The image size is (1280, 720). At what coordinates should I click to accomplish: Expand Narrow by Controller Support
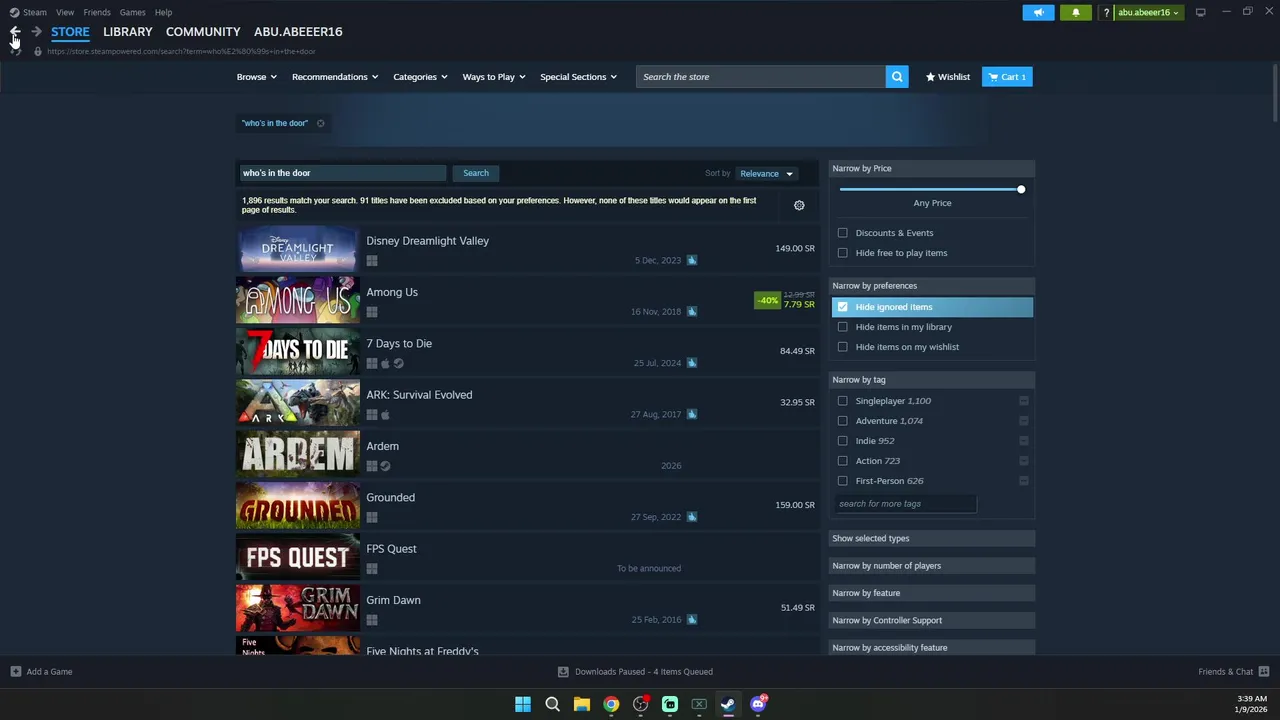[x=932, y=620]
